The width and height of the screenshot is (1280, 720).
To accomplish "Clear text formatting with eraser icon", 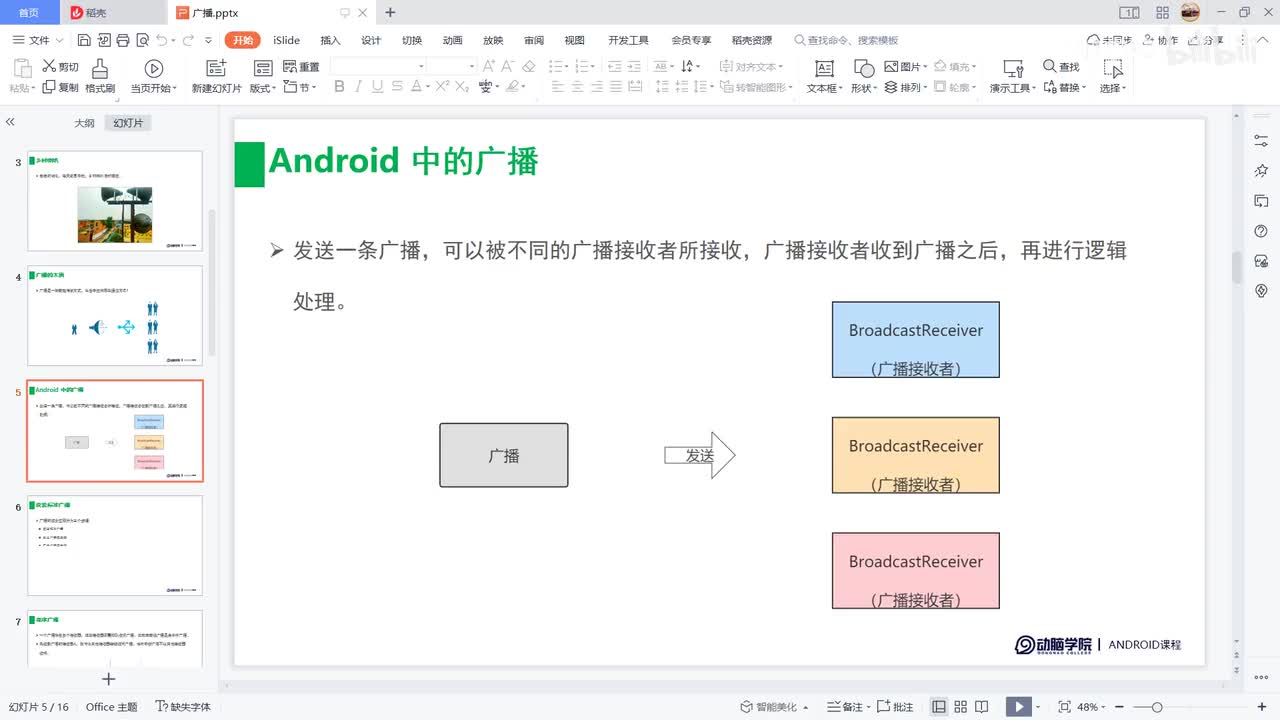I will click(529, 66).
